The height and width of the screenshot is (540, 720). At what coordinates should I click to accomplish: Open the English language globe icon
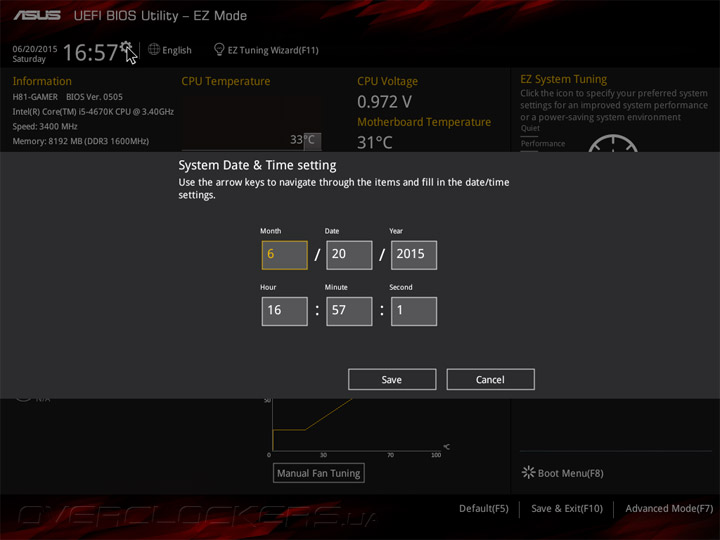coord(154,49)
